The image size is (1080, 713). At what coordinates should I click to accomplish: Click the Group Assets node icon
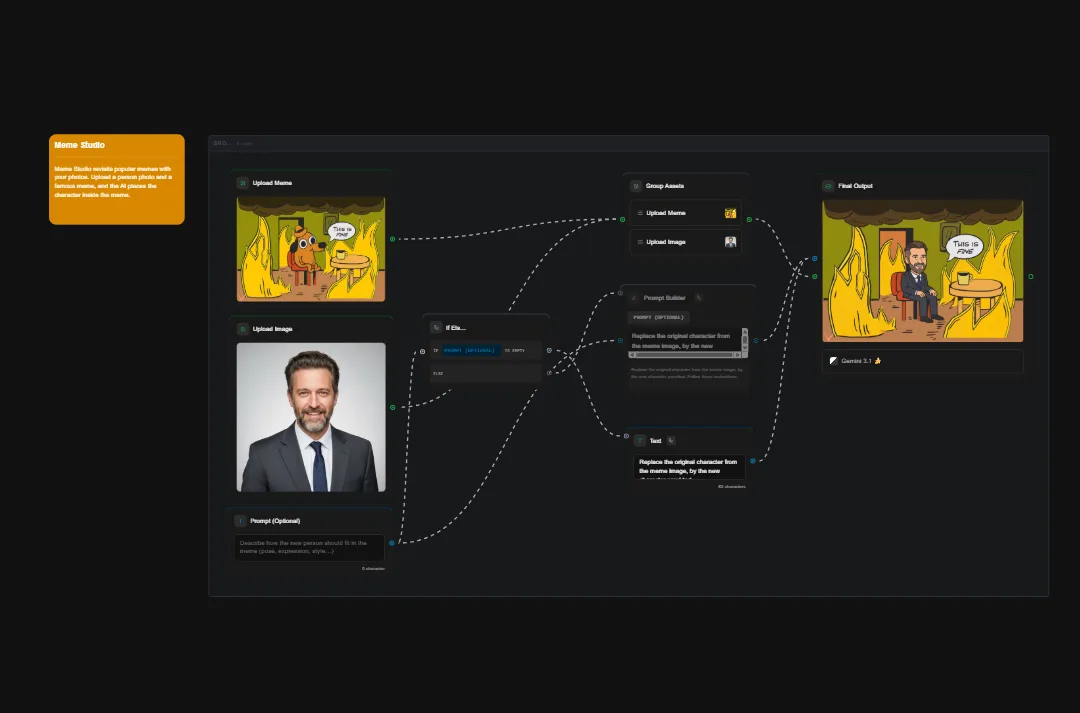click(637, 186)
